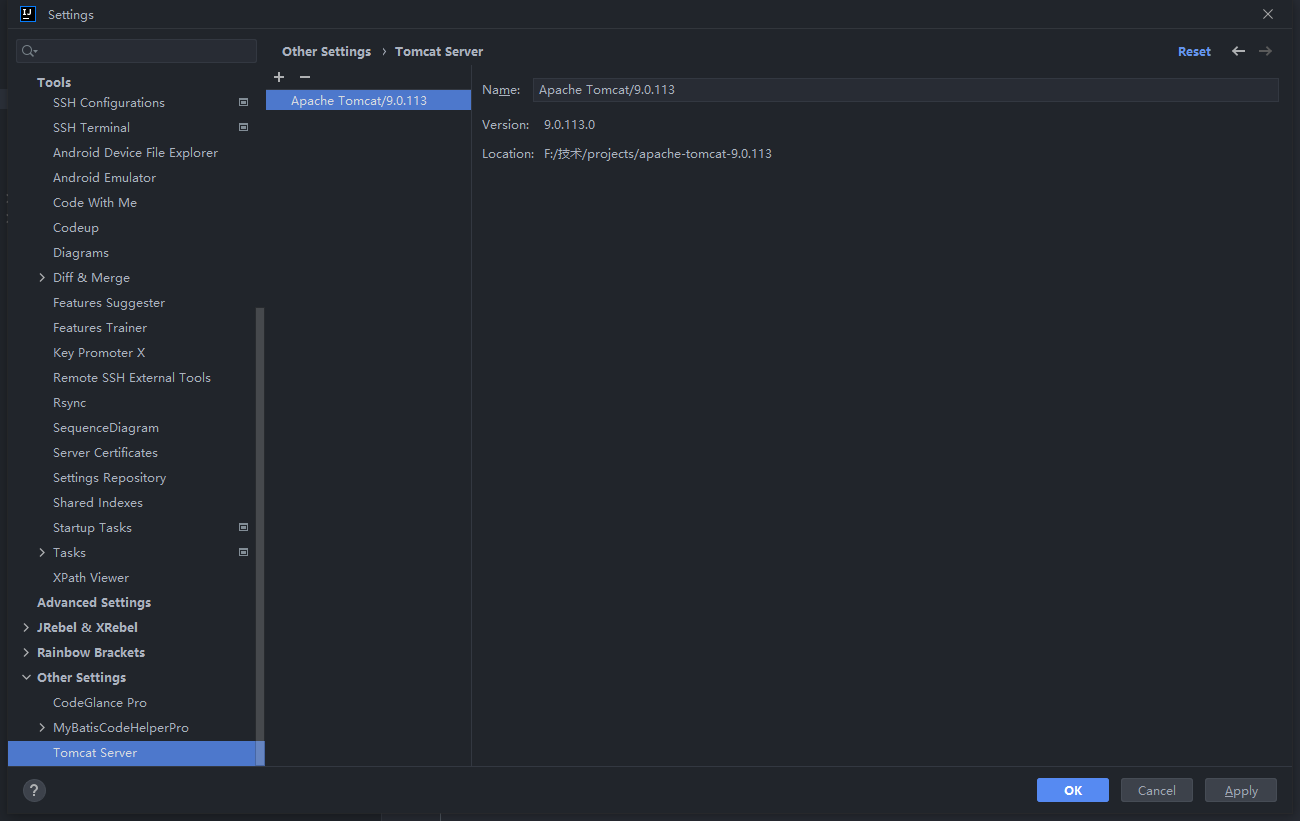The height and width of the screenshot is (821, 1300).
Task: Expand the Diff & Merge node
Action: click(x=42, y=277)
